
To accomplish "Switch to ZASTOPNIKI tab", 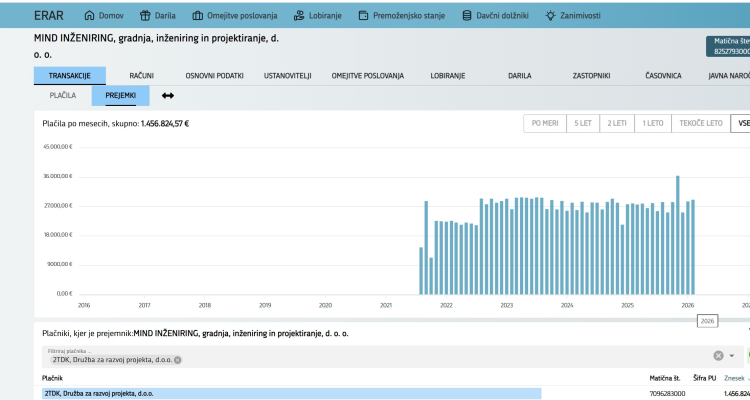I will (x=591, y=76).
